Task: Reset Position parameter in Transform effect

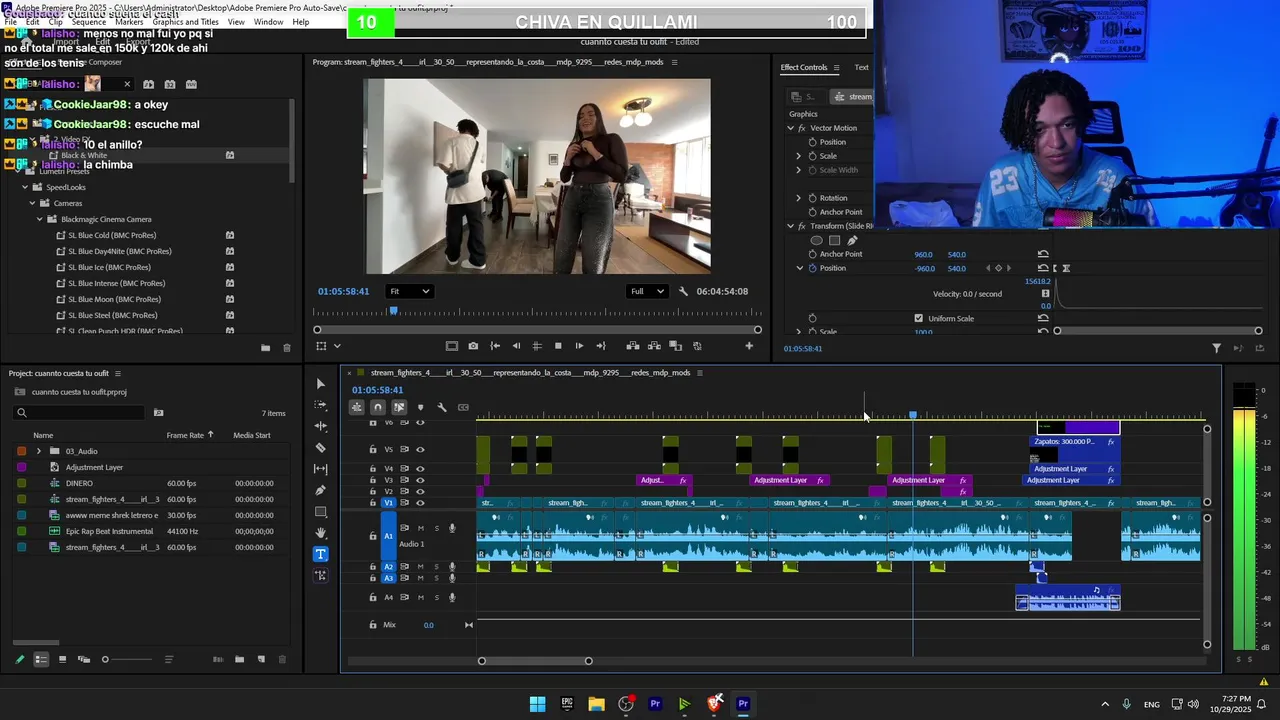Action: point(1043,268)
